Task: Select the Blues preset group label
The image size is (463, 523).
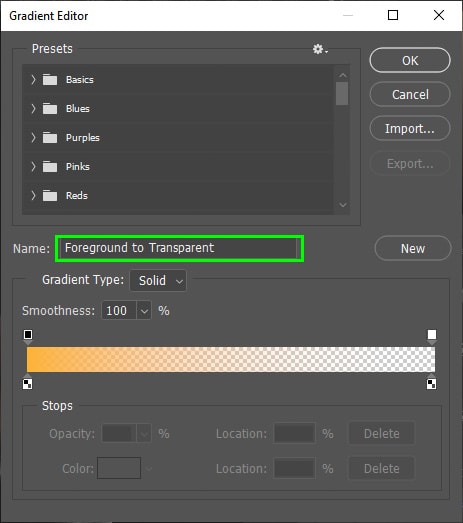Action: click(x=78, y=109)
